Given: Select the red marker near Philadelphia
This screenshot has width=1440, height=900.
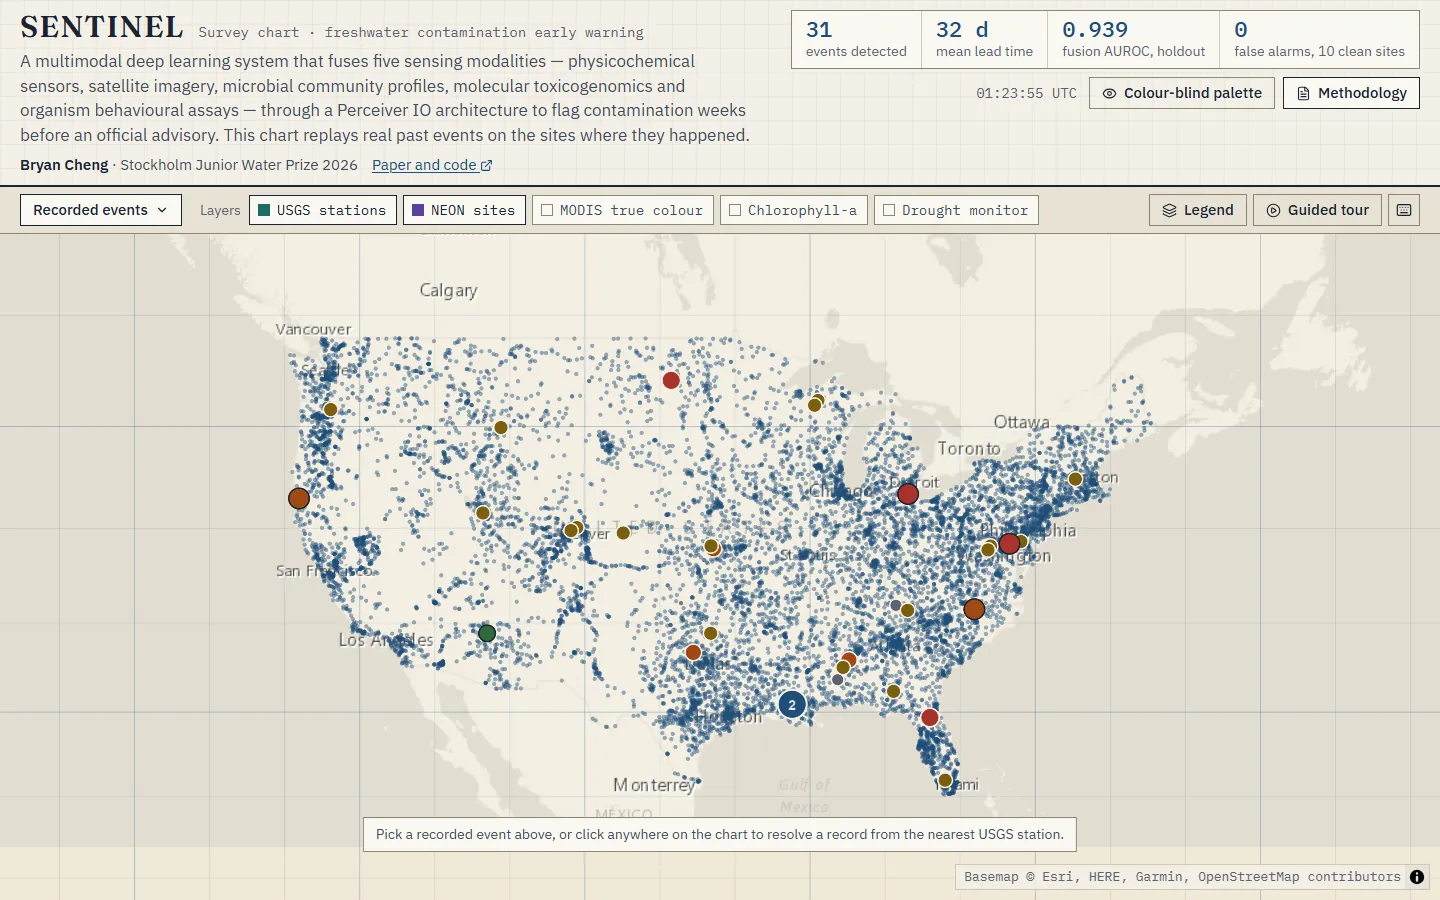Looking at the screenshot, I should click(x=1010, y=544).
